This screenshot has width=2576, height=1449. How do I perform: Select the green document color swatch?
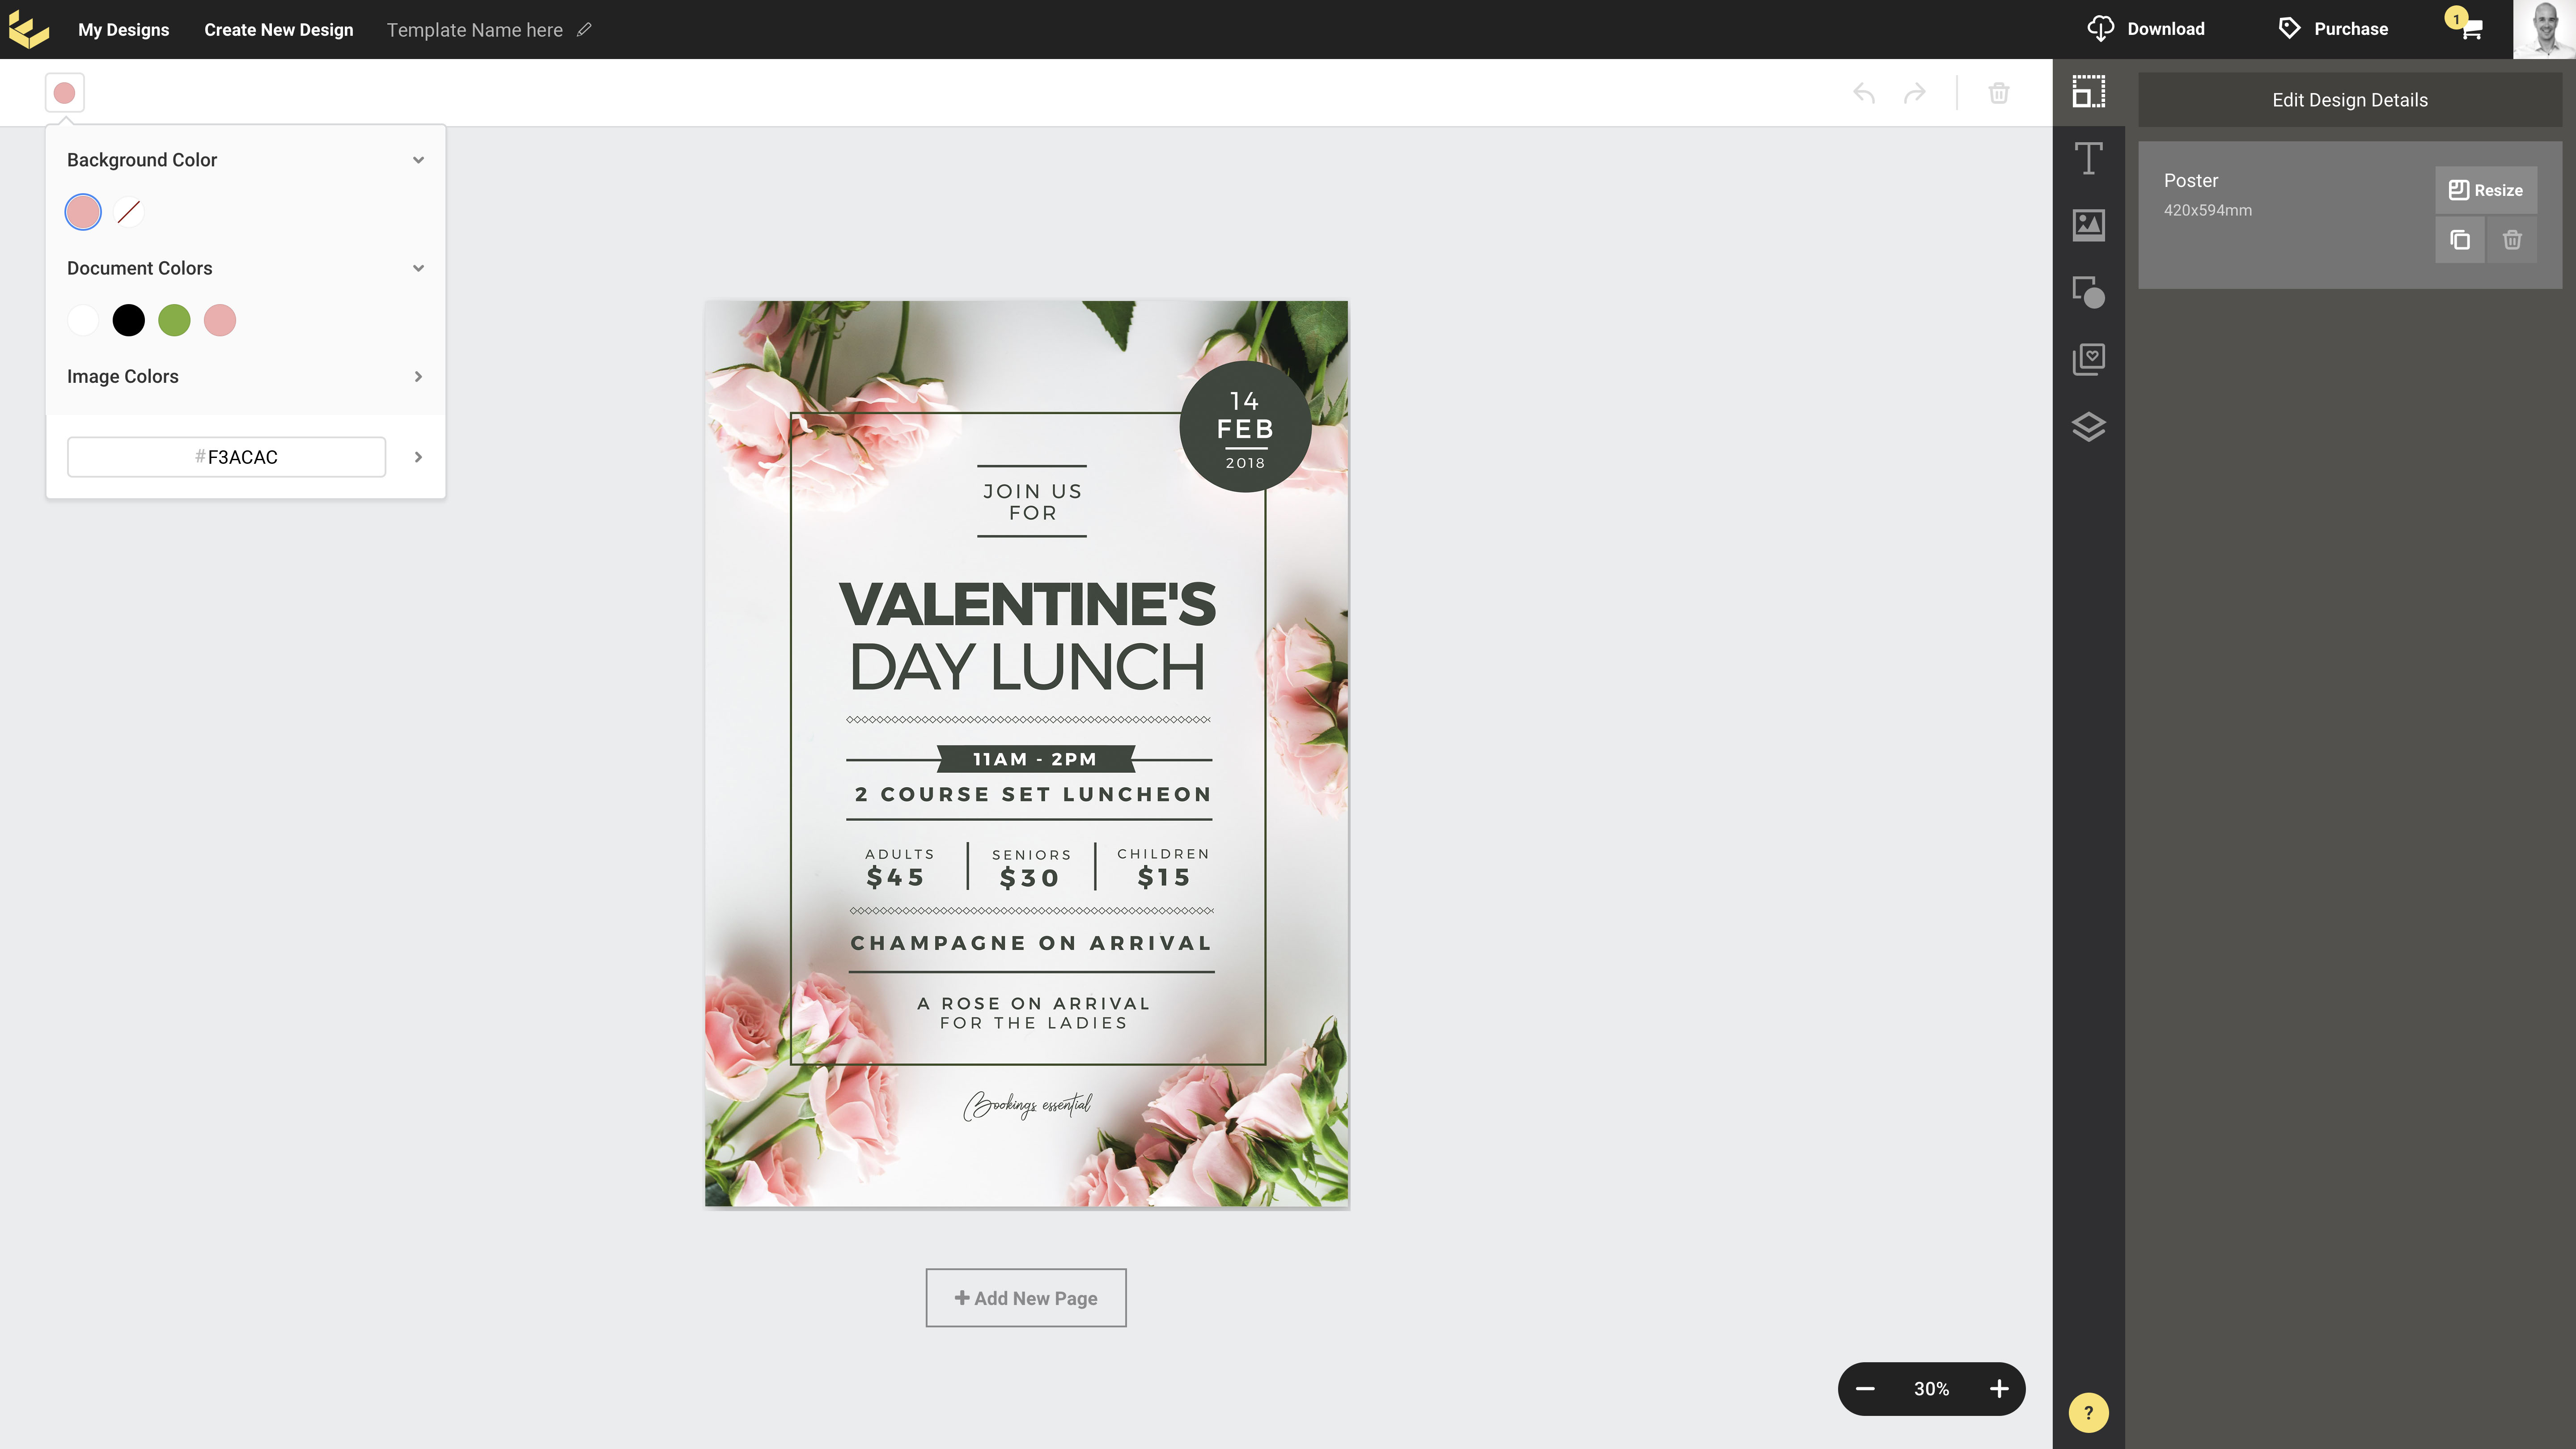(174, 321)
